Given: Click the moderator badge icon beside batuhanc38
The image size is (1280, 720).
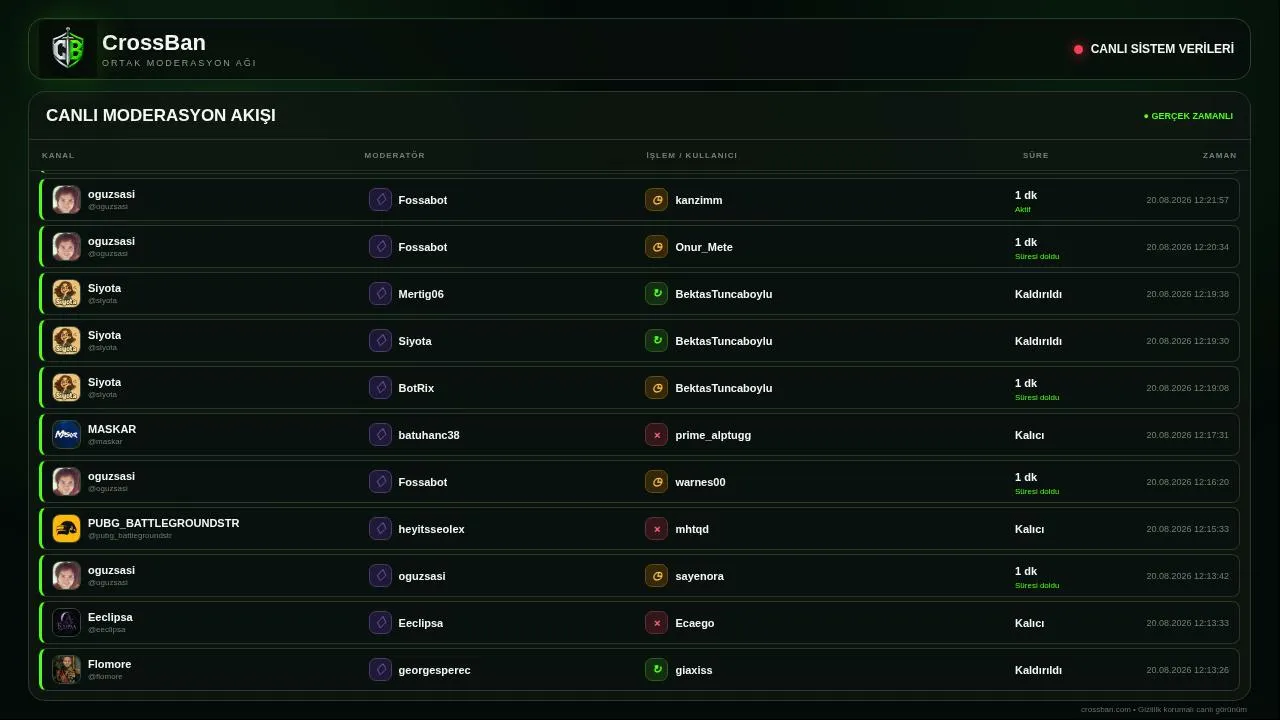Looking at the screenshot, I should [x=380, y=435].
